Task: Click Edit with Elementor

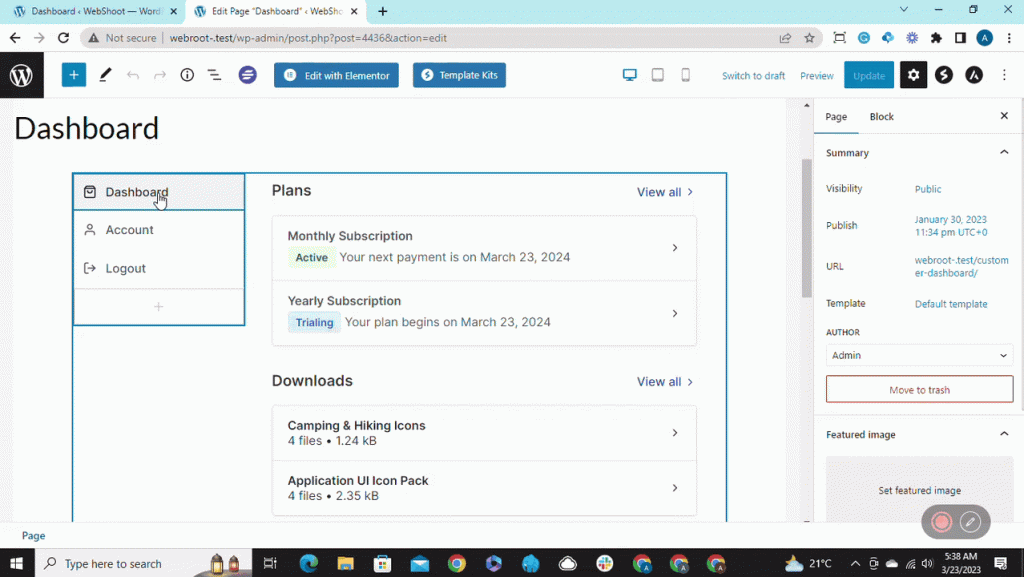Action: 336,74
